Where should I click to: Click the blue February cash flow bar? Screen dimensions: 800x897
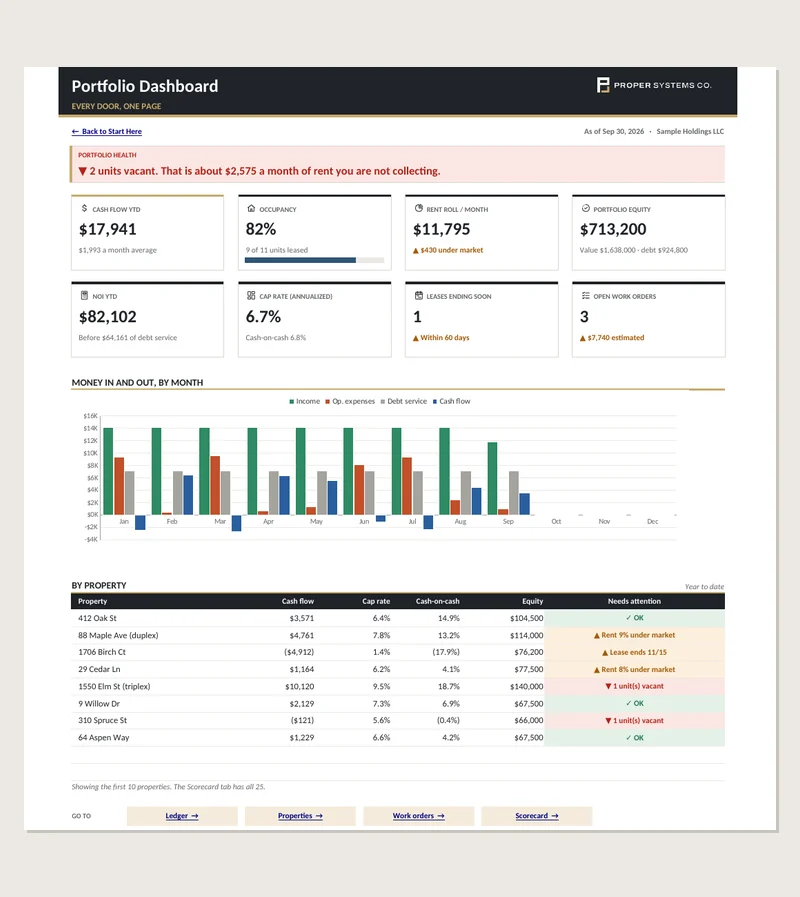pos(188,495)
